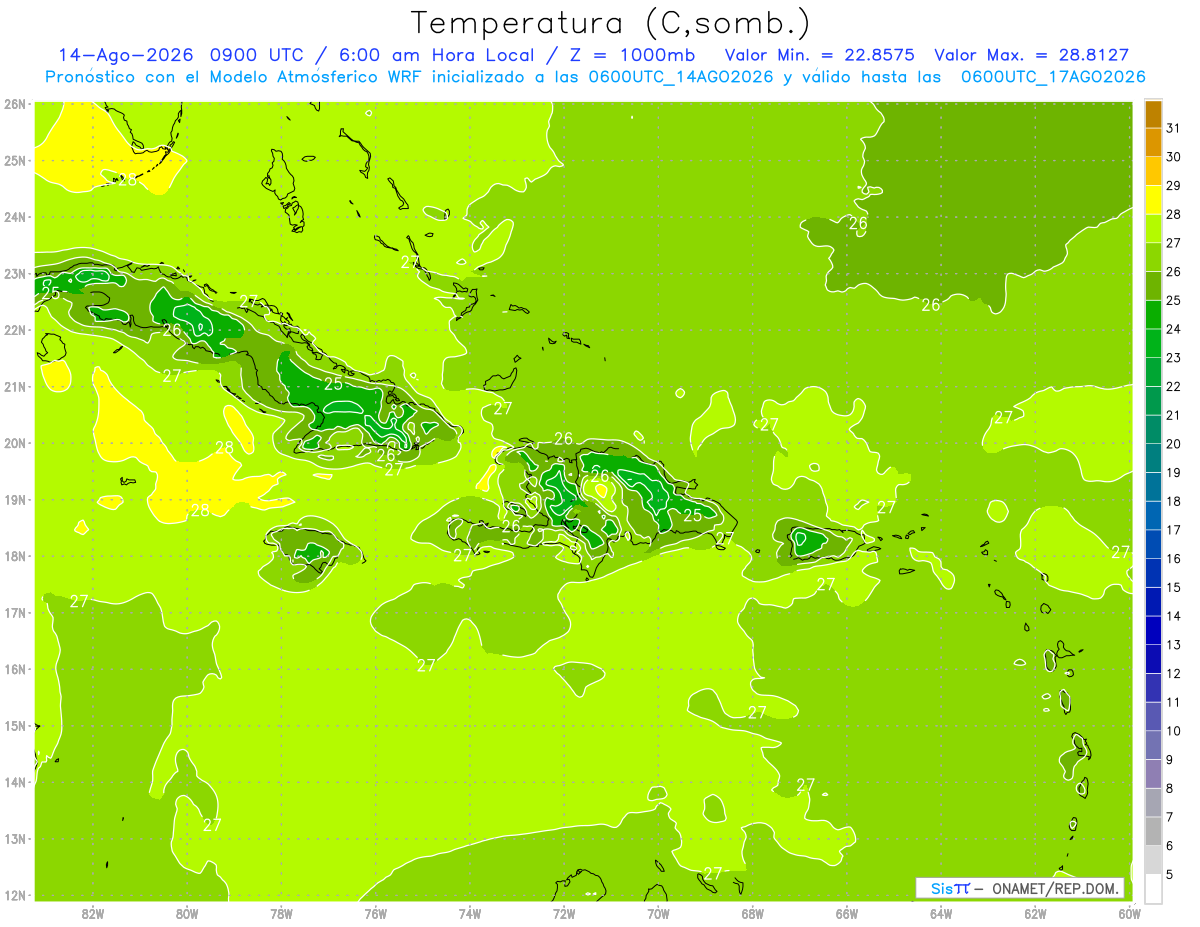Click the legend value 20
The width and height of the screenshot is (1200, 927).
tap(1173, 444)
